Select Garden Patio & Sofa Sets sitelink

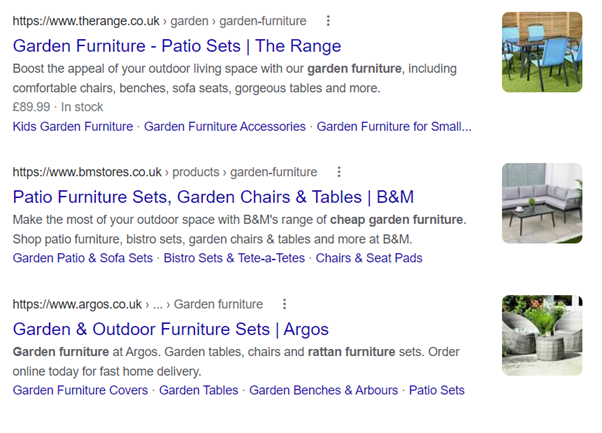pos(83,258)
